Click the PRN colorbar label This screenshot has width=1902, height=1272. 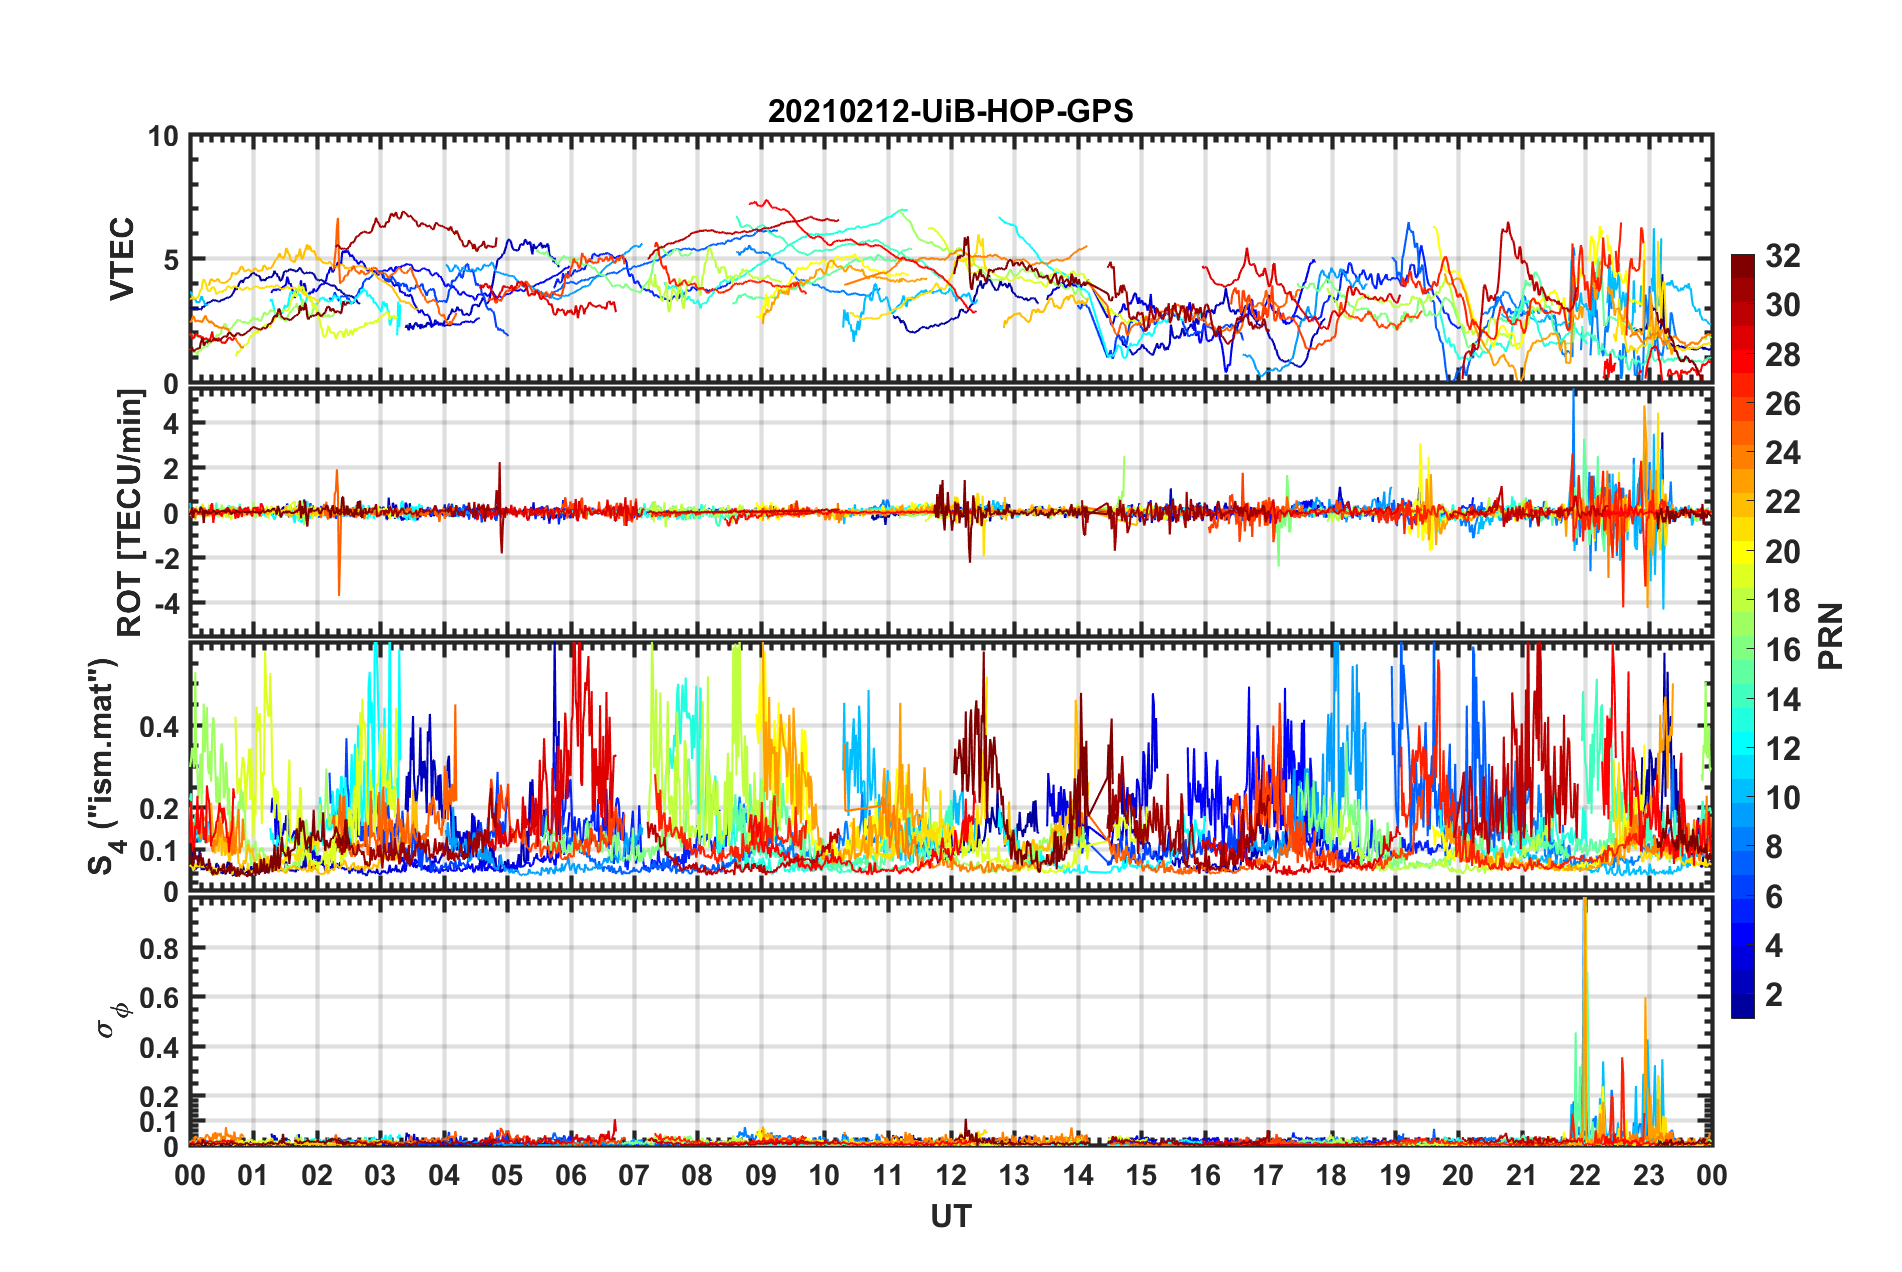pyautogui.click(x=1831, y=636)
